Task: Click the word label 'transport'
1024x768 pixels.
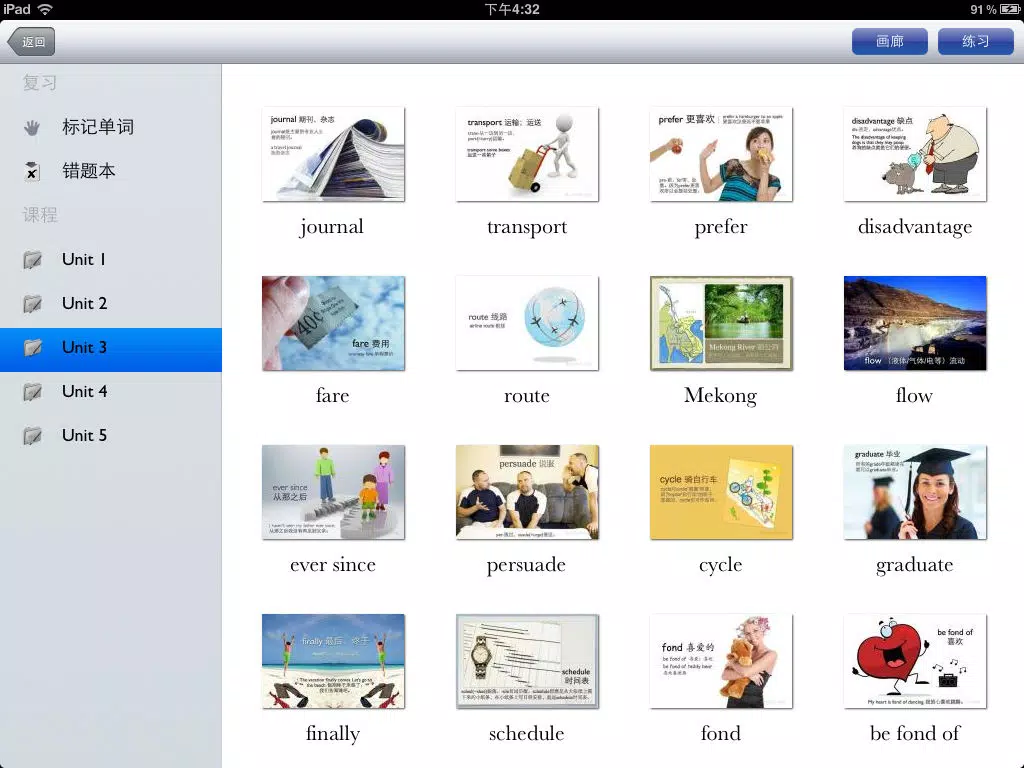Action: point(527,227)
